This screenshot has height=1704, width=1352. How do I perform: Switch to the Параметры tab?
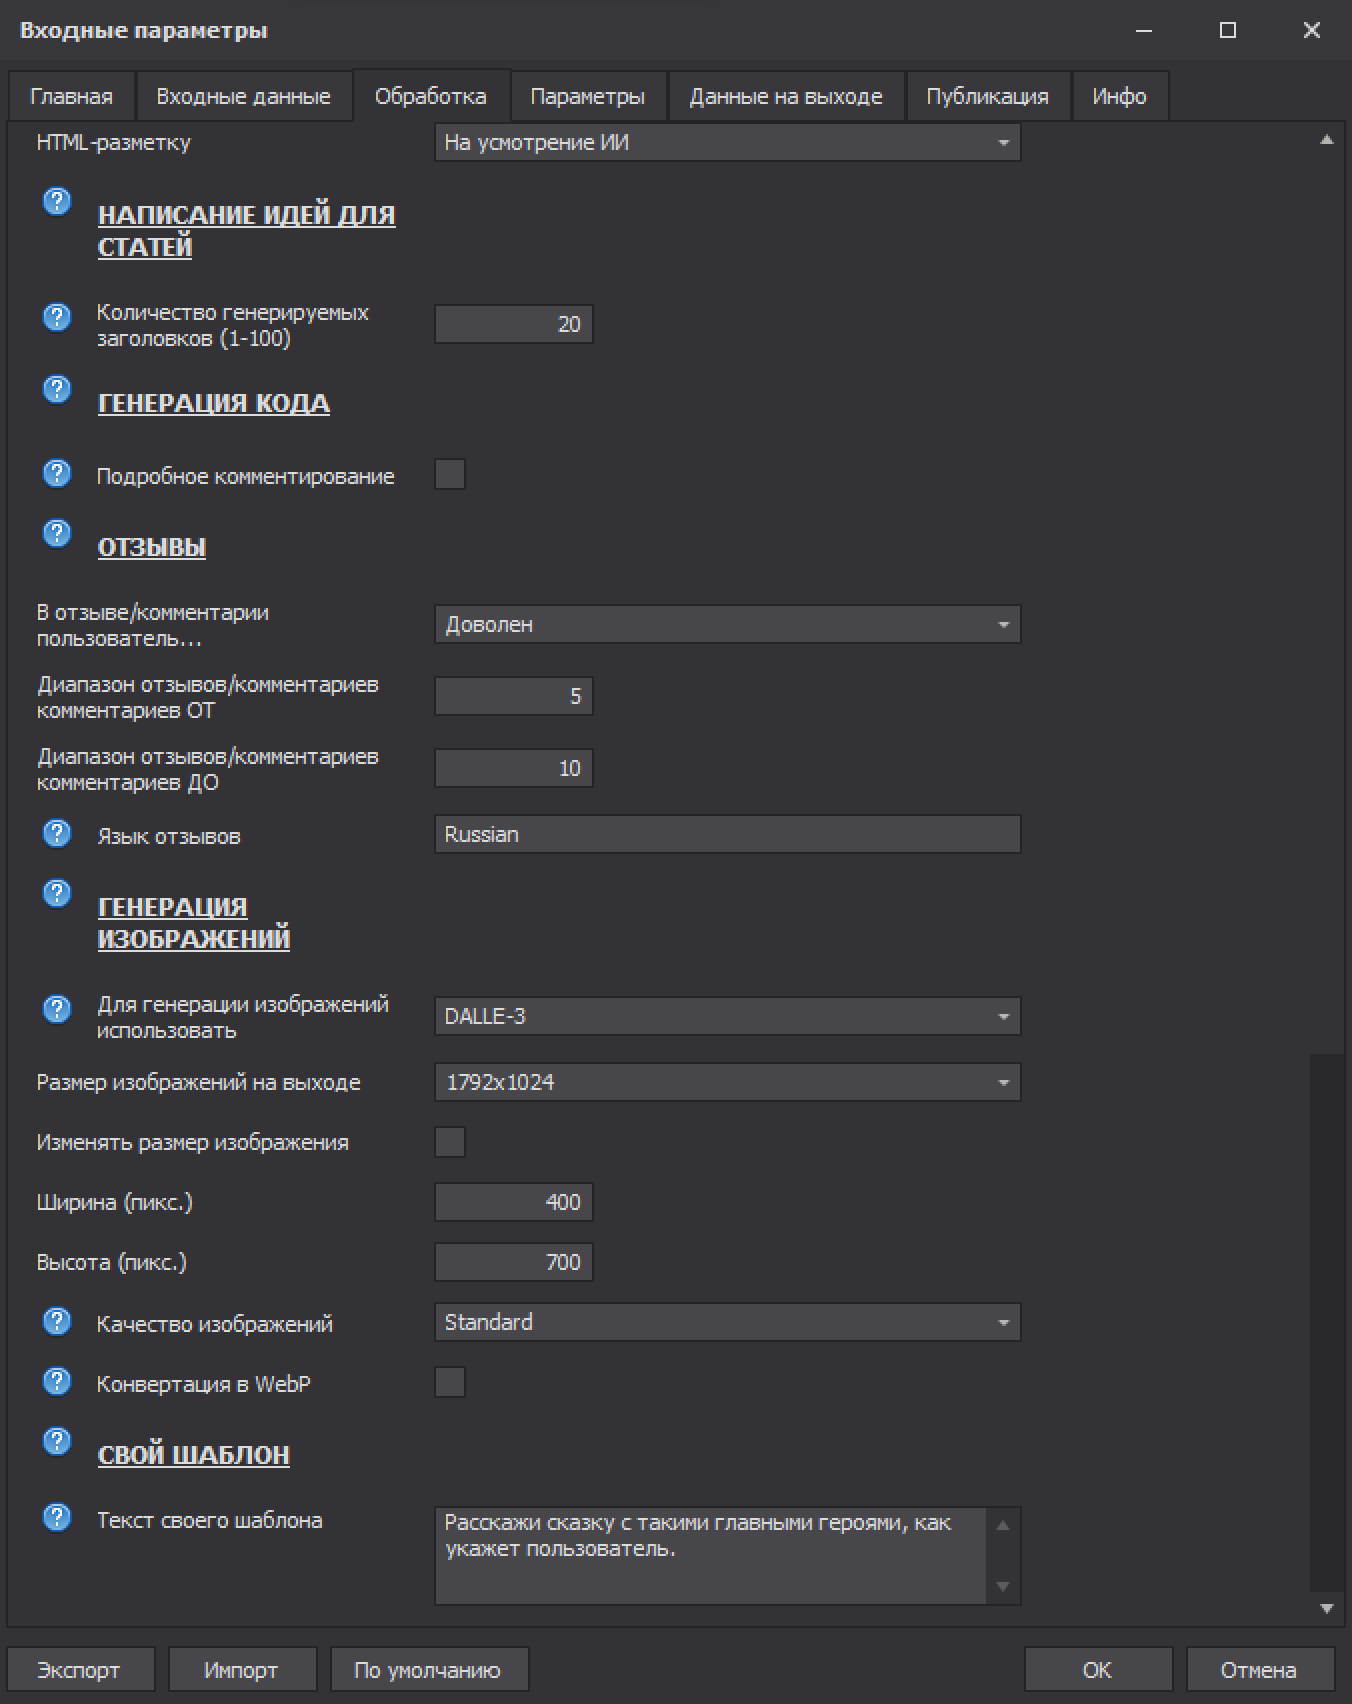[x=587, y=97]
